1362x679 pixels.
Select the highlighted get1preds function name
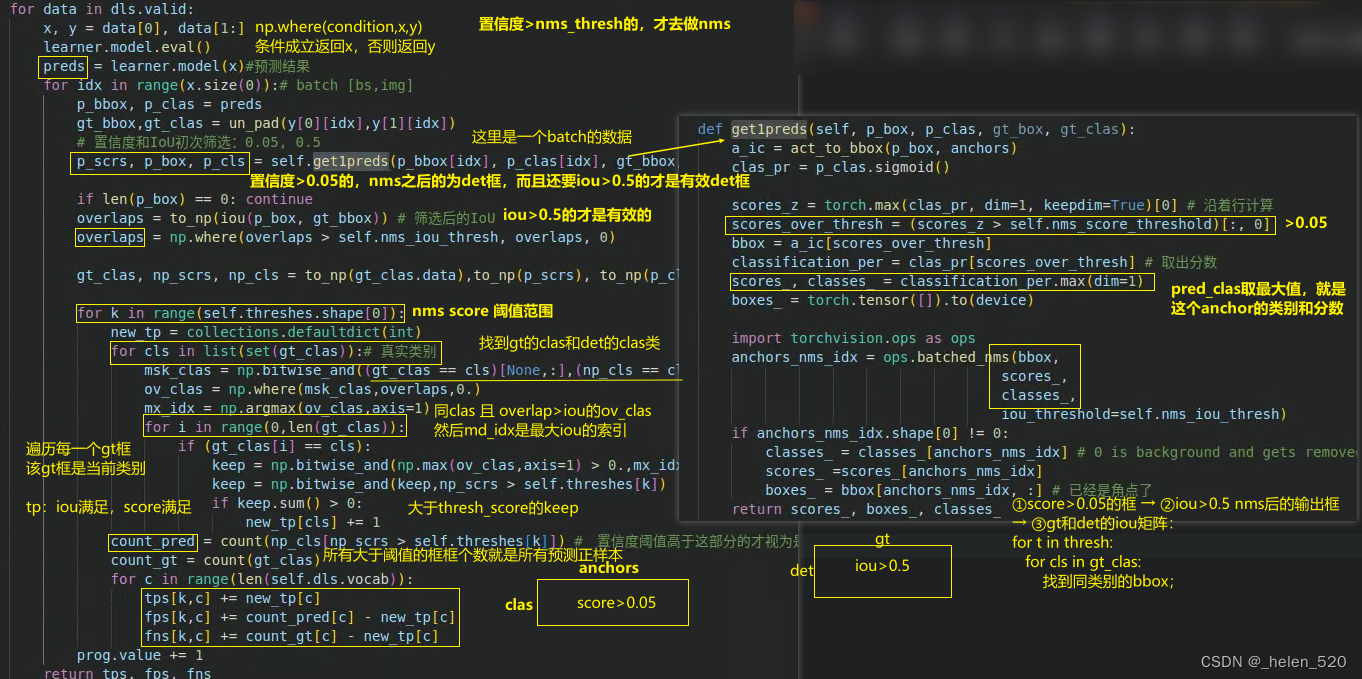(x=768, y=128)
